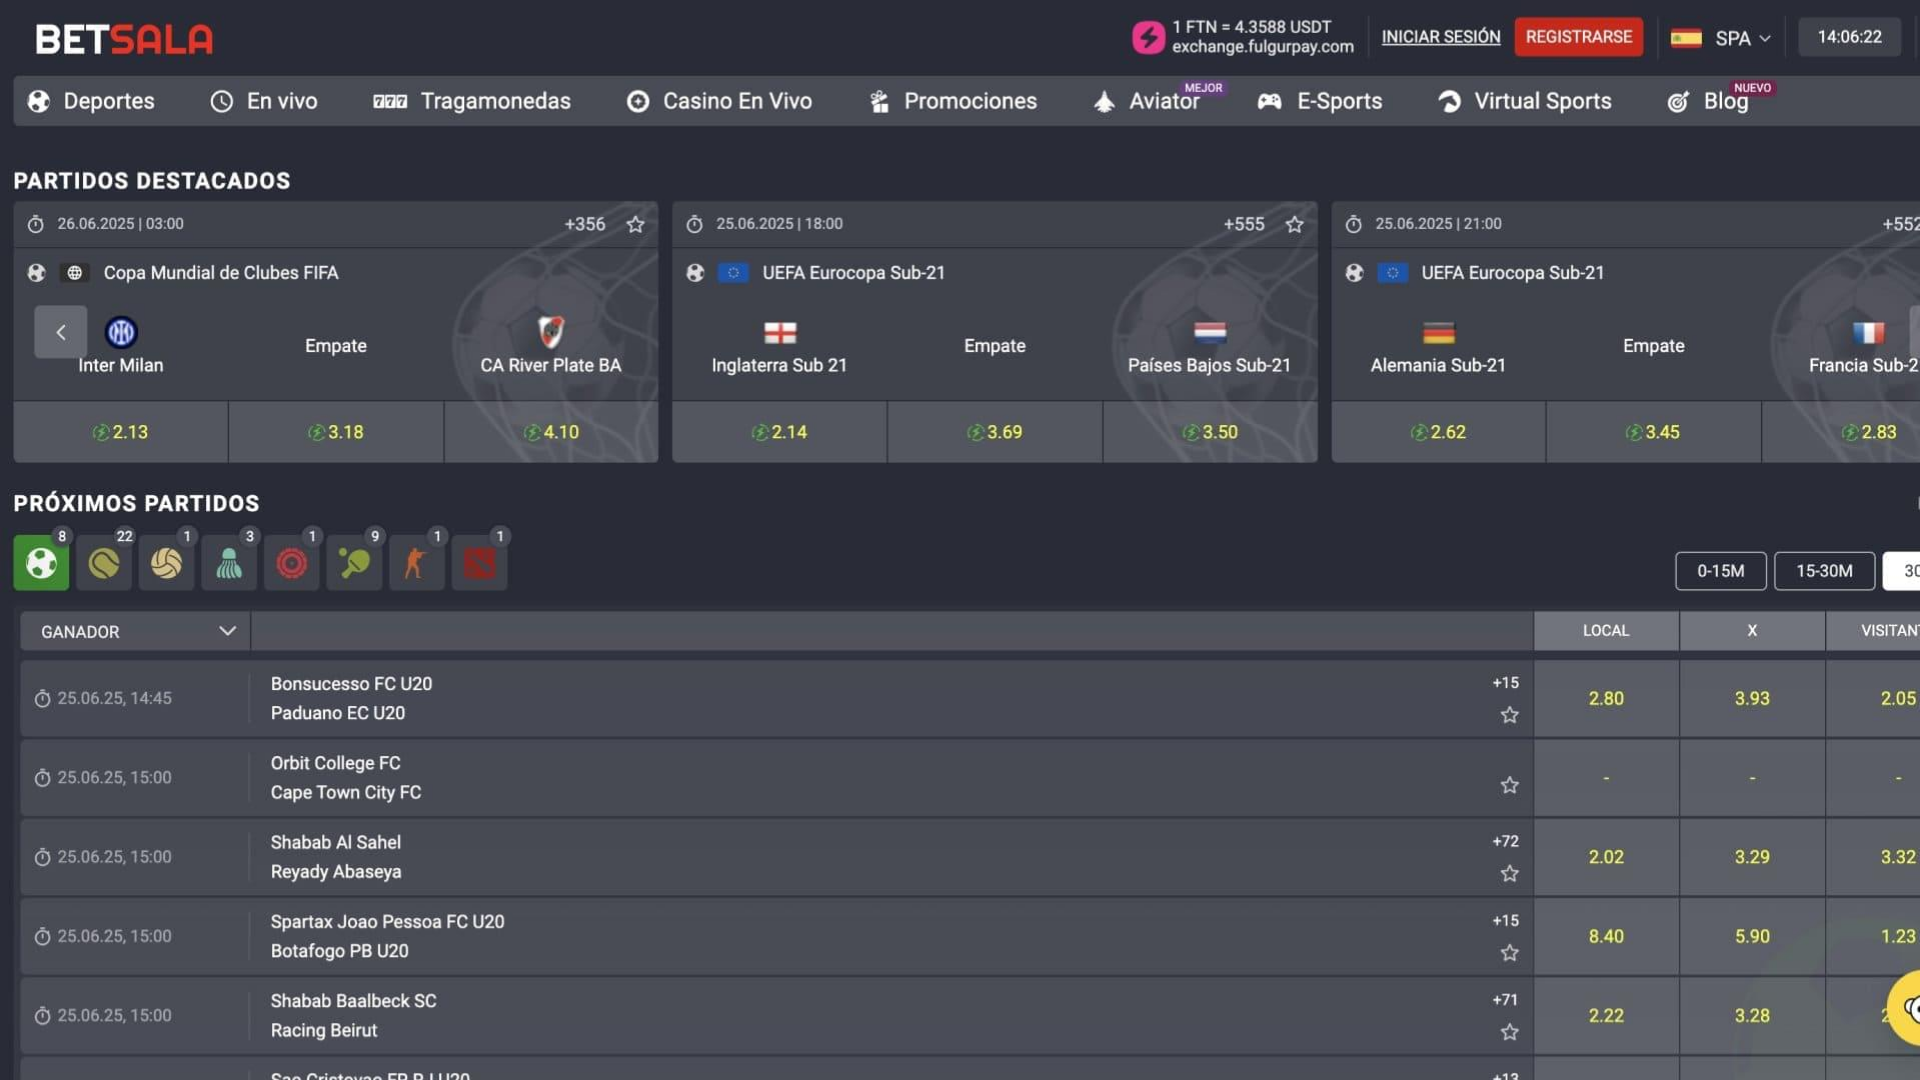
Task: Click the CA River Plate crest
Action: pyautogui.click(x=551, y=331)
